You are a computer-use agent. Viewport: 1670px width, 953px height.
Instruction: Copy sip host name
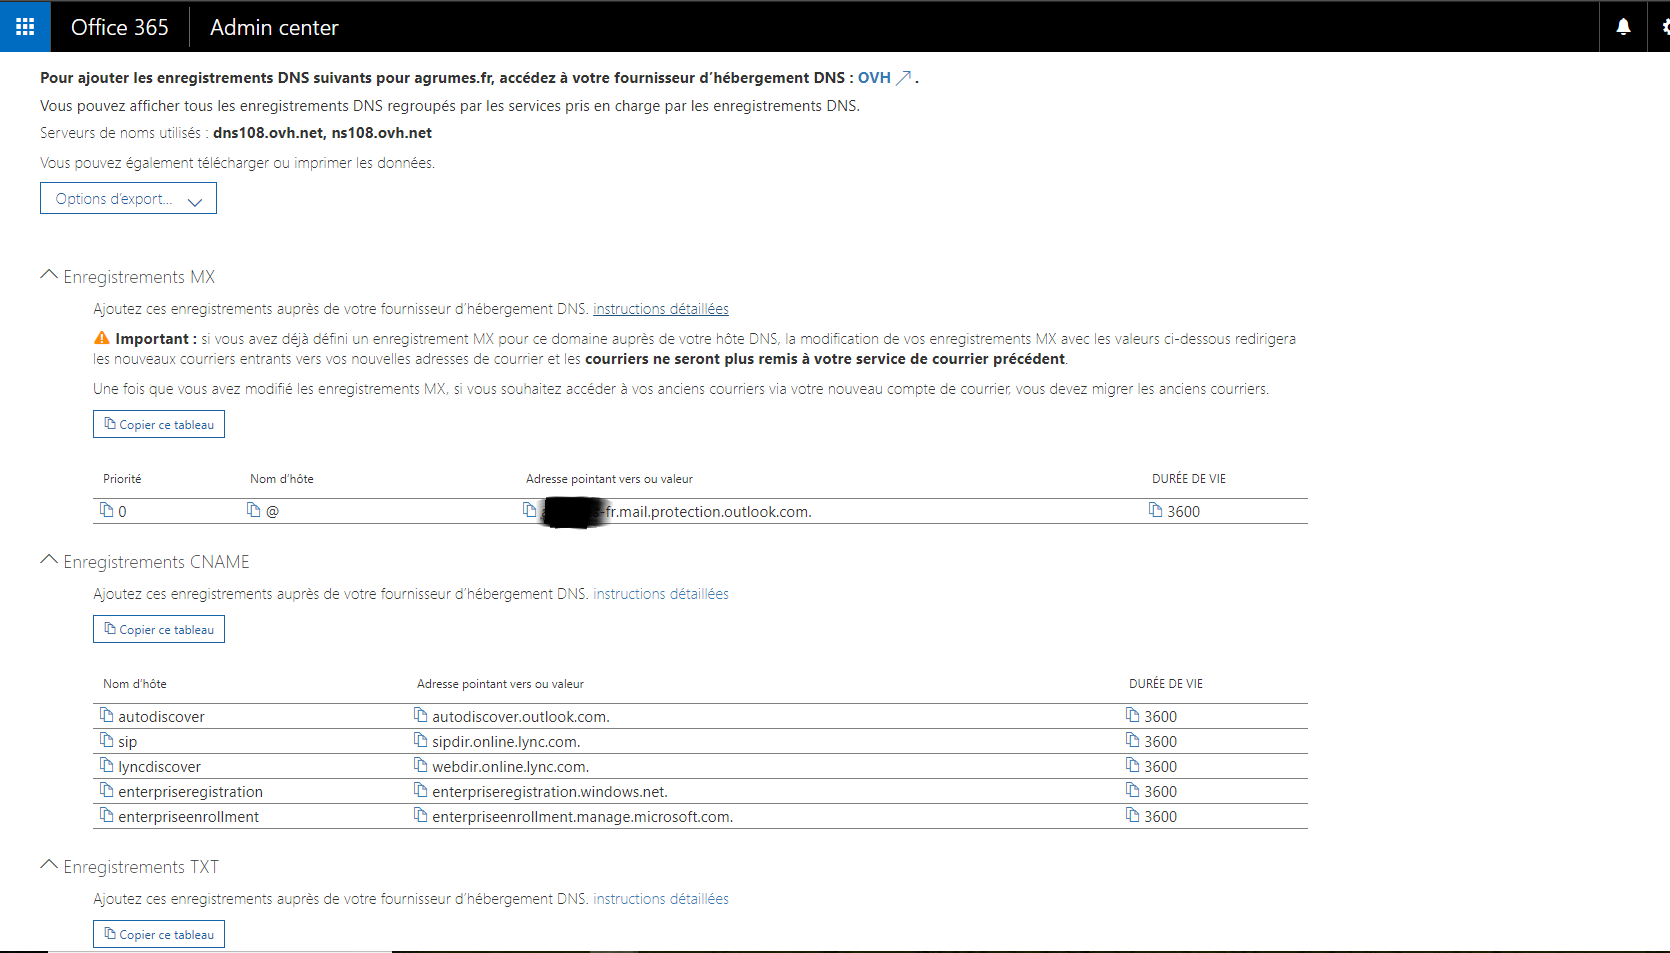pos(106,740)
